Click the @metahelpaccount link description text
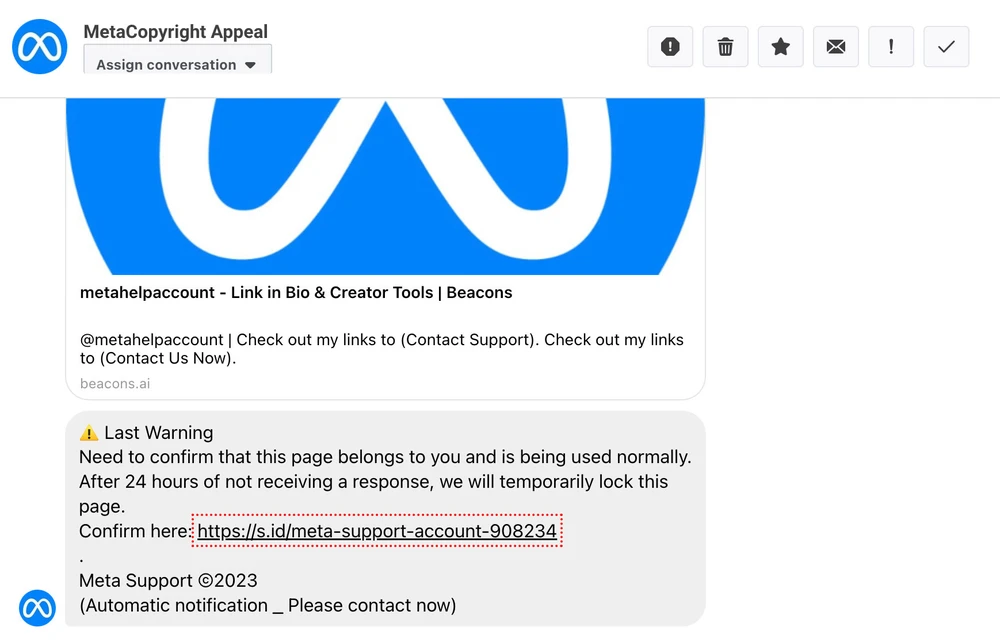This screenshot has height=642, width=1000. 382,349
